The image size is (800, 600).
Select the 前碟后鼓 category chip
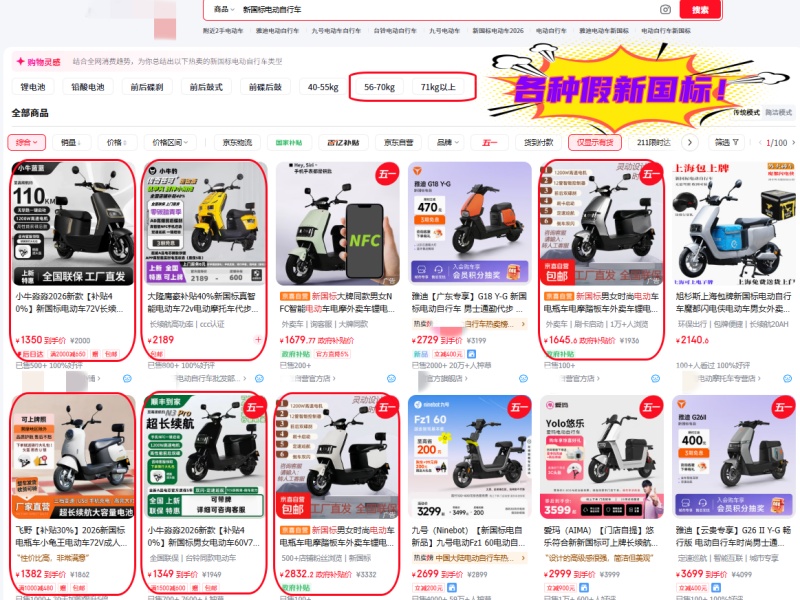tap(265, 87)
